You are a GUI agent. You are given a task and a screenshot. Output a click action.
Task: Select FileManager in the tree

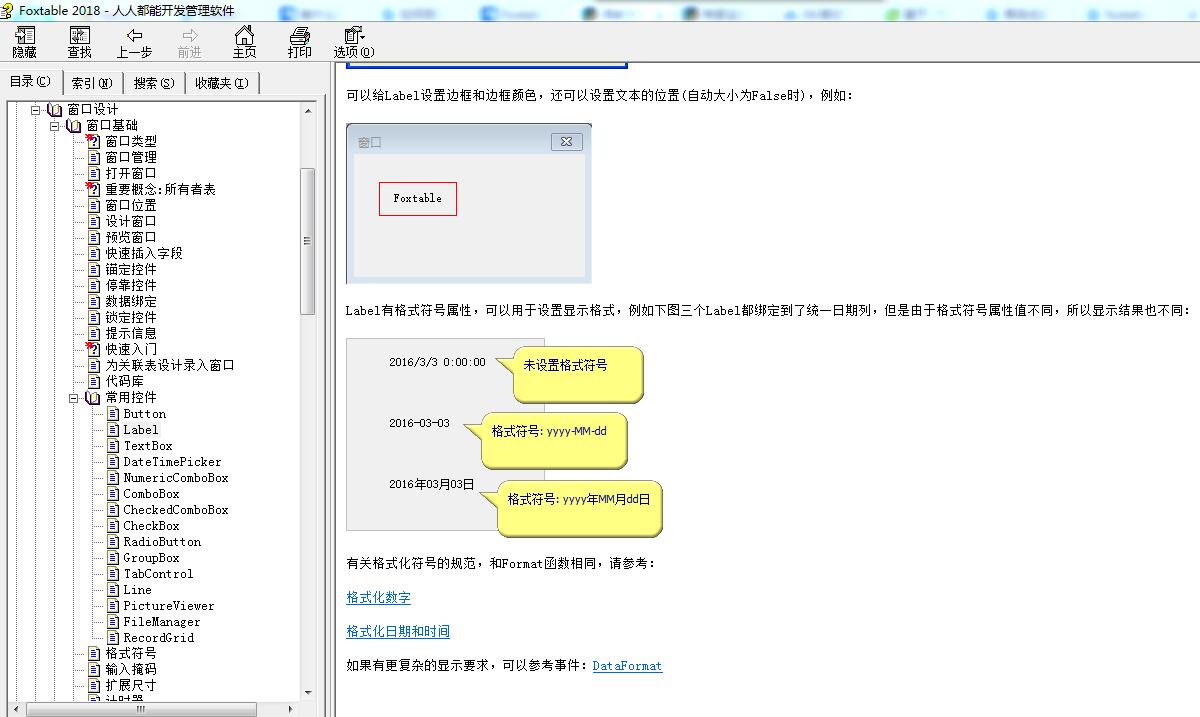tap(162, 621)
